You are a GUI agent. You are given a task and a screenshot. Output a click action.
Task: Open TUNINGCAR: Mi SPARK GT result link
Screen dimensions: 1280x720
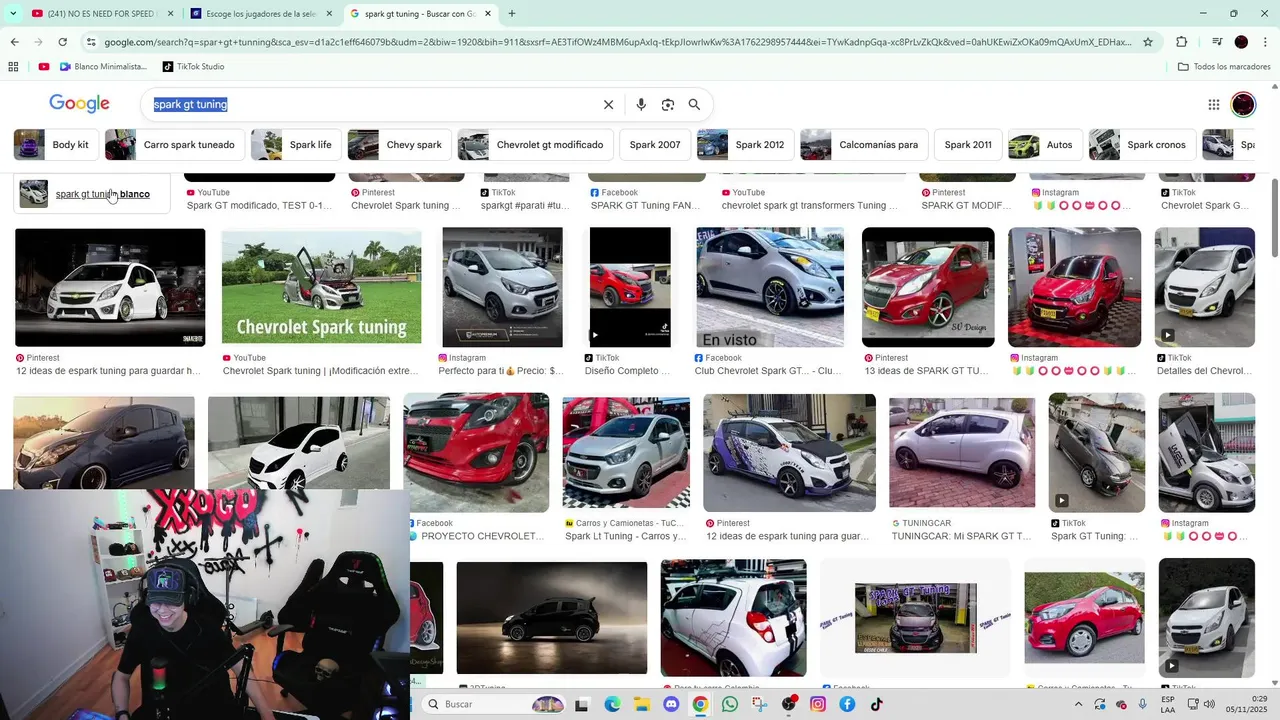tap(961, 536)
